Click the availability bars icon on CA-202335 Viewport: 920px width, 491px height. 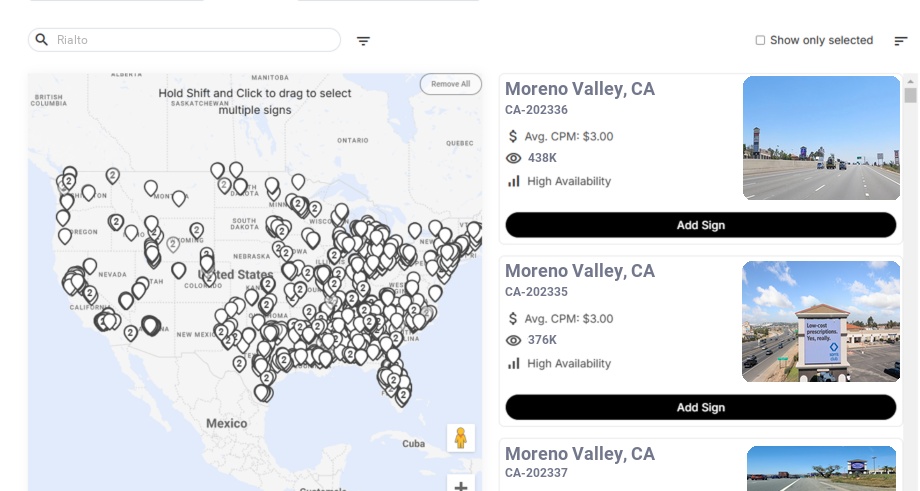[514, 363]
